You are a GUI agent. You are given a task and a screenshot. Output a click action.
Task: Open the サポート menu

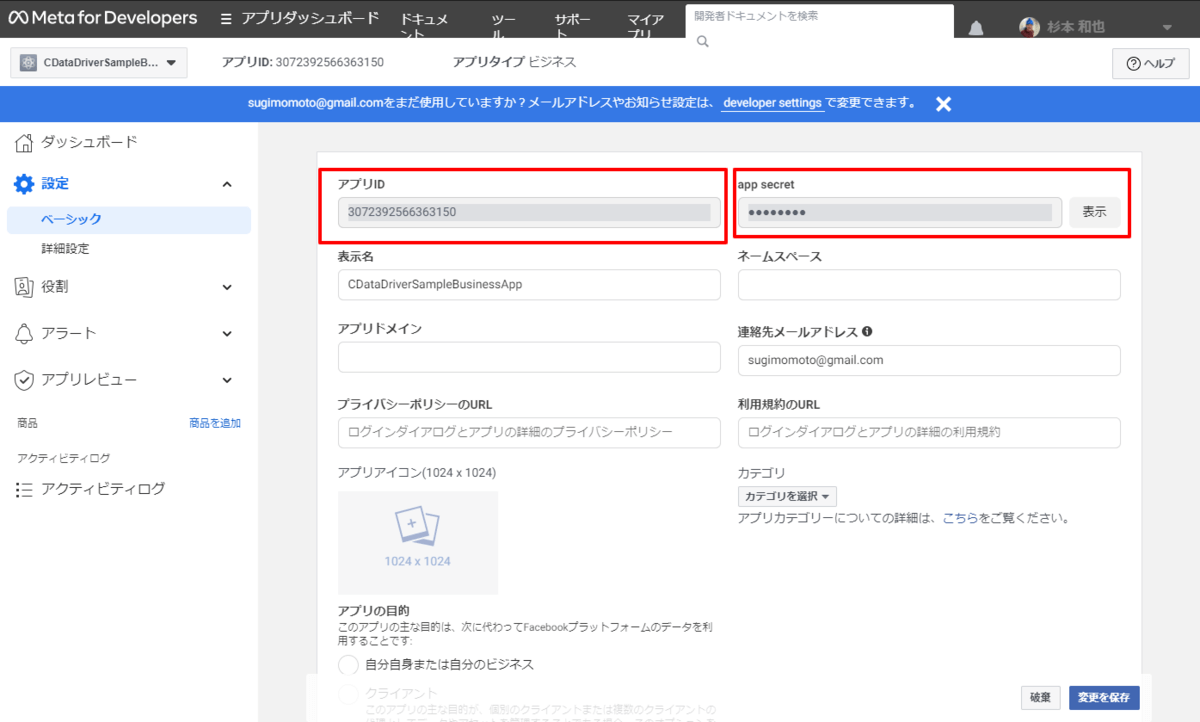[573, 27]
